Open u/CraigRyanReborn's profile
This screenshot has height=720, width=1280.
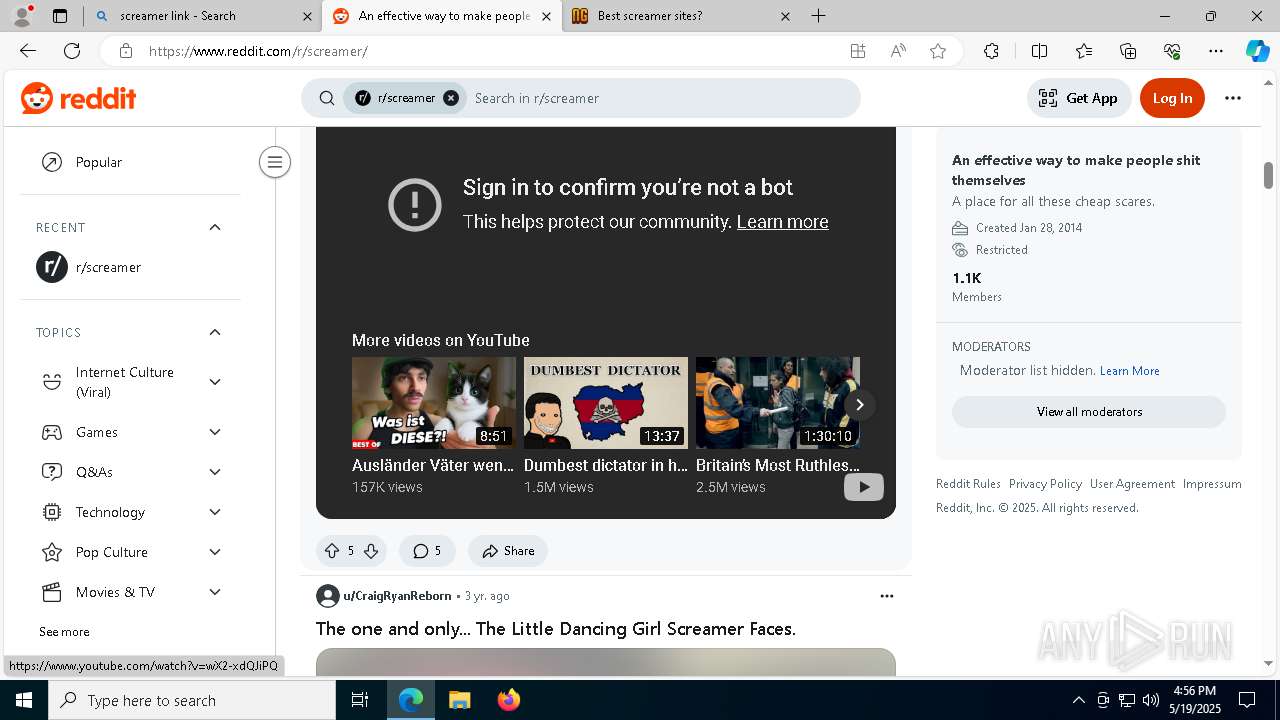coord(397,596)
